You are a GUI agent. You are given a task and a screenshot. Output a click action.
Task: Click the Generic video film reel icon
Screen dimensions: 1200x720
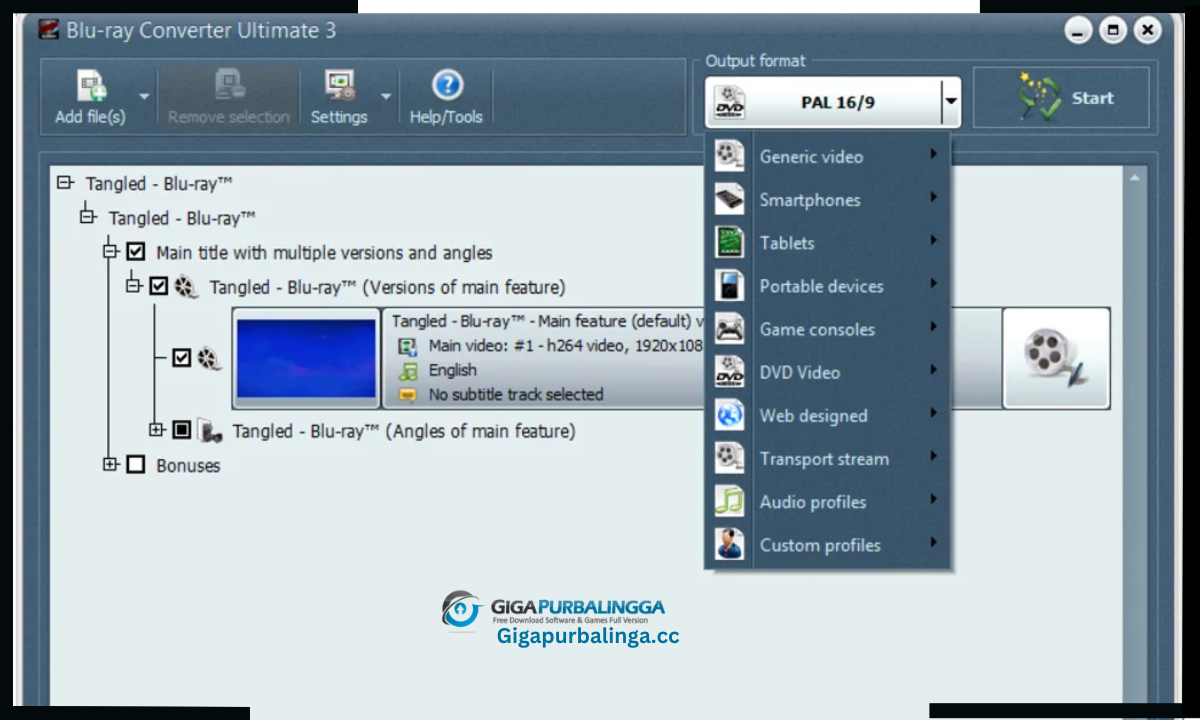(x=730, y=156)
